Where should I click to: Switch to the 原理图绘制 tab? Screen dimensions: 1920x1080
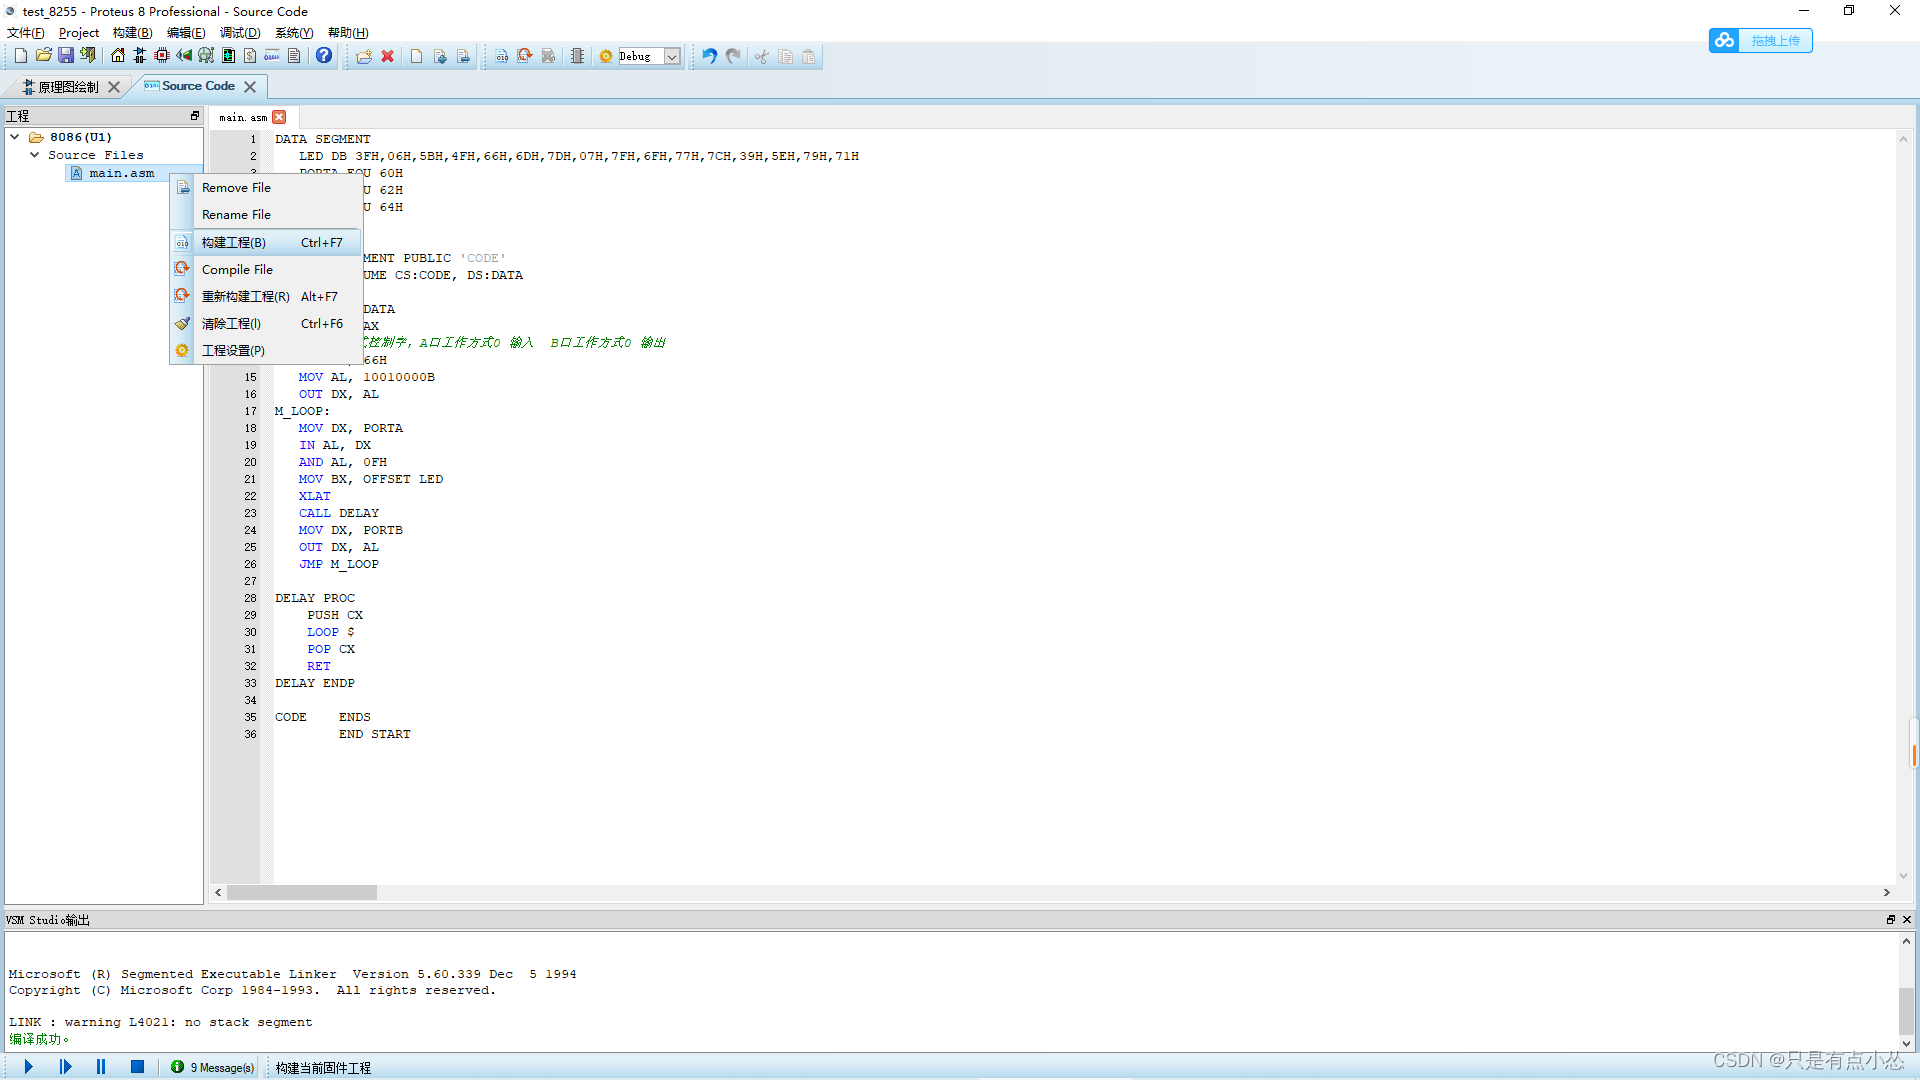point(66,87)
